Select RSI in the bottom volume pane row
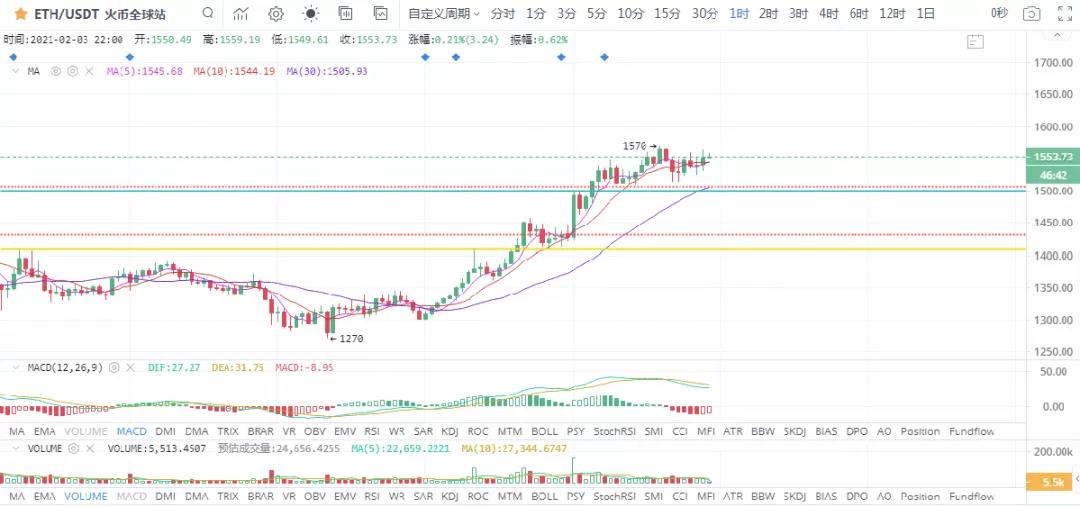The height and width of the screenshot is (507, 1080). [x=372, y=496]
